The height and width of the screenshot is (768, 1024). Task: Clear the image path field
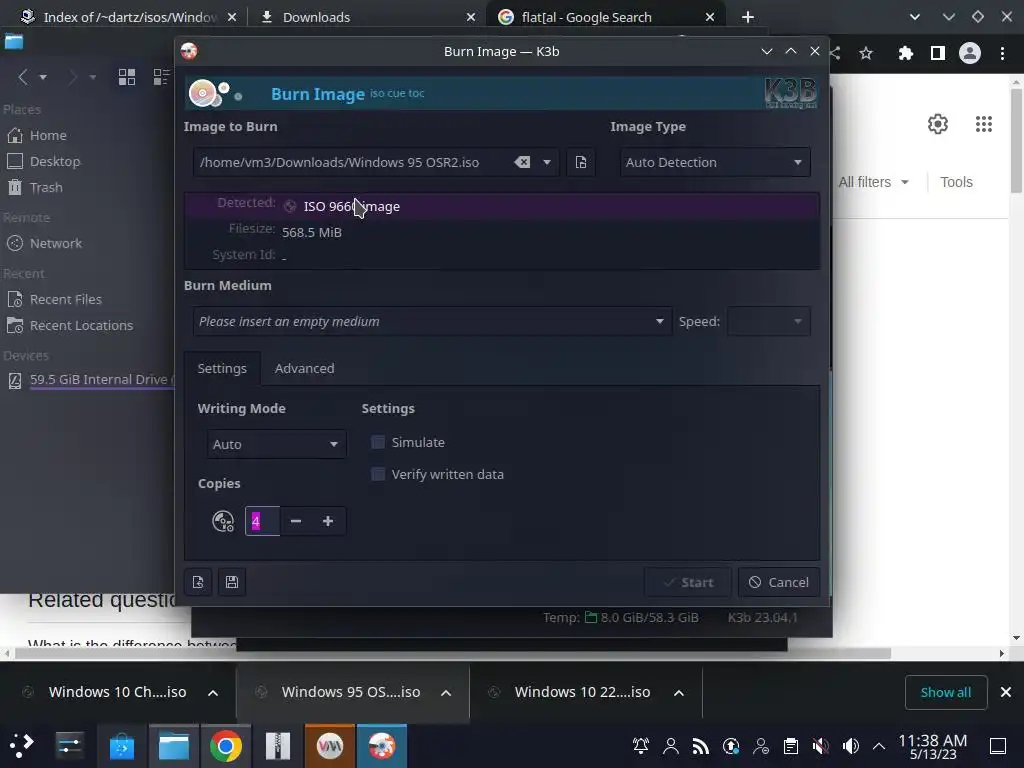point(522,162)
